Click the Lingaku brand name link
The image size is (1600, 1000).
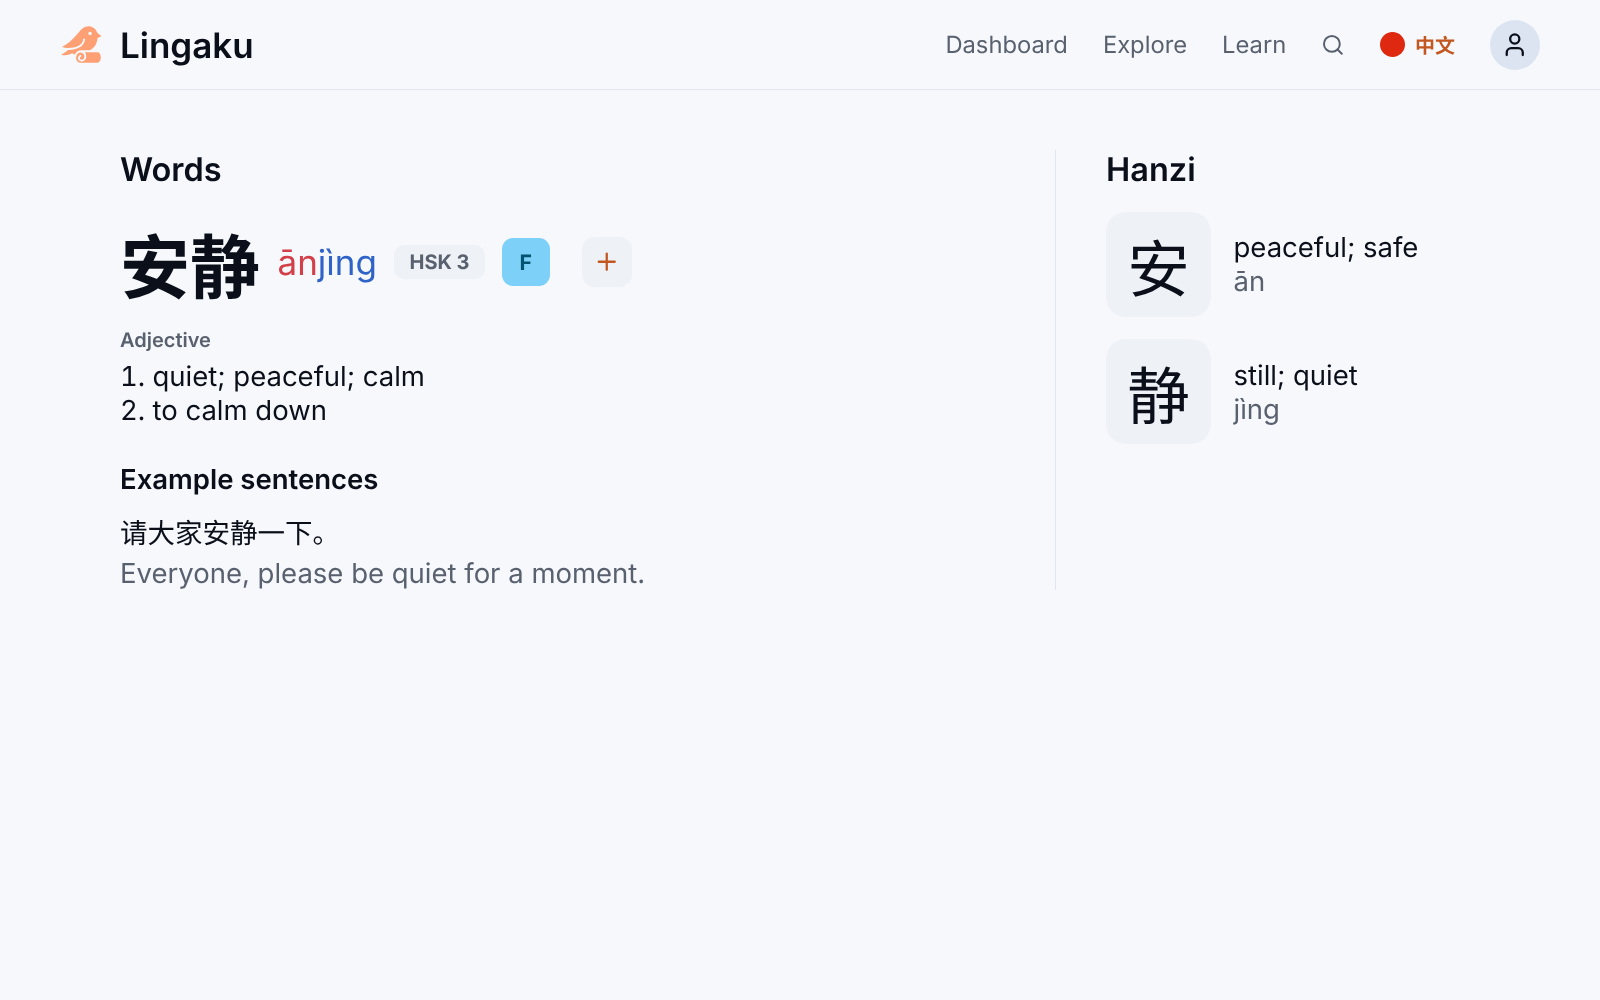[186, 46]
